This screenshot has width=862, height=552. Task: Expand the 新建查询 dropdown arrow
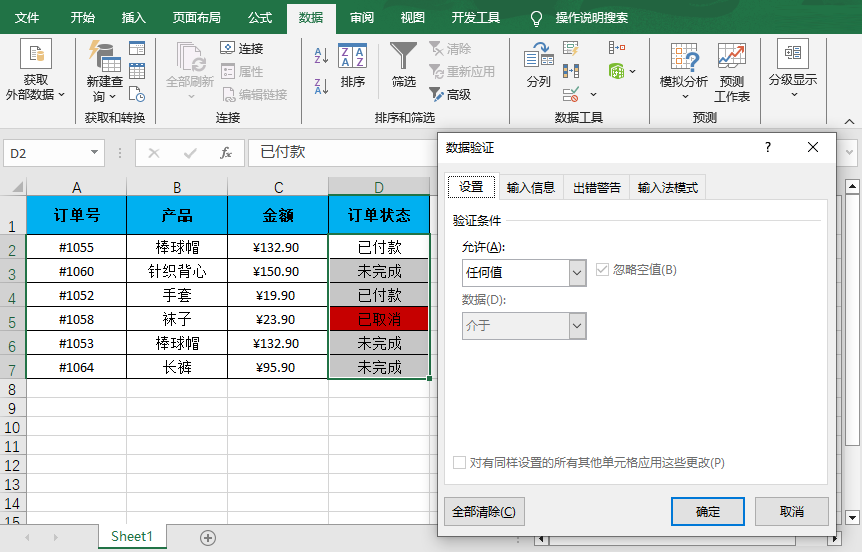point(113,97)
